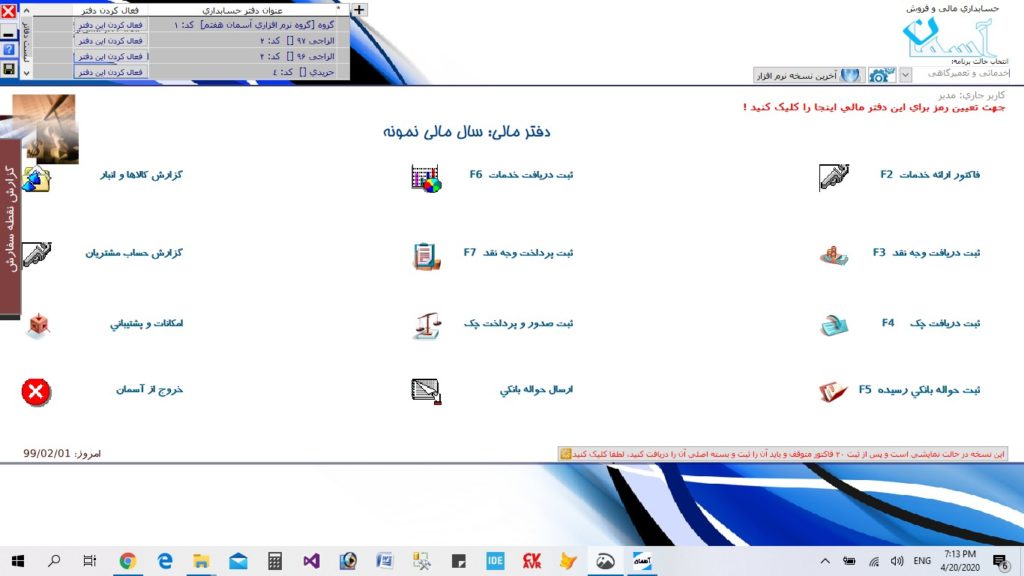Viewport: 1024px width, 576px height.
Task: Click the red exit Aseman icon
Action: 36,392
